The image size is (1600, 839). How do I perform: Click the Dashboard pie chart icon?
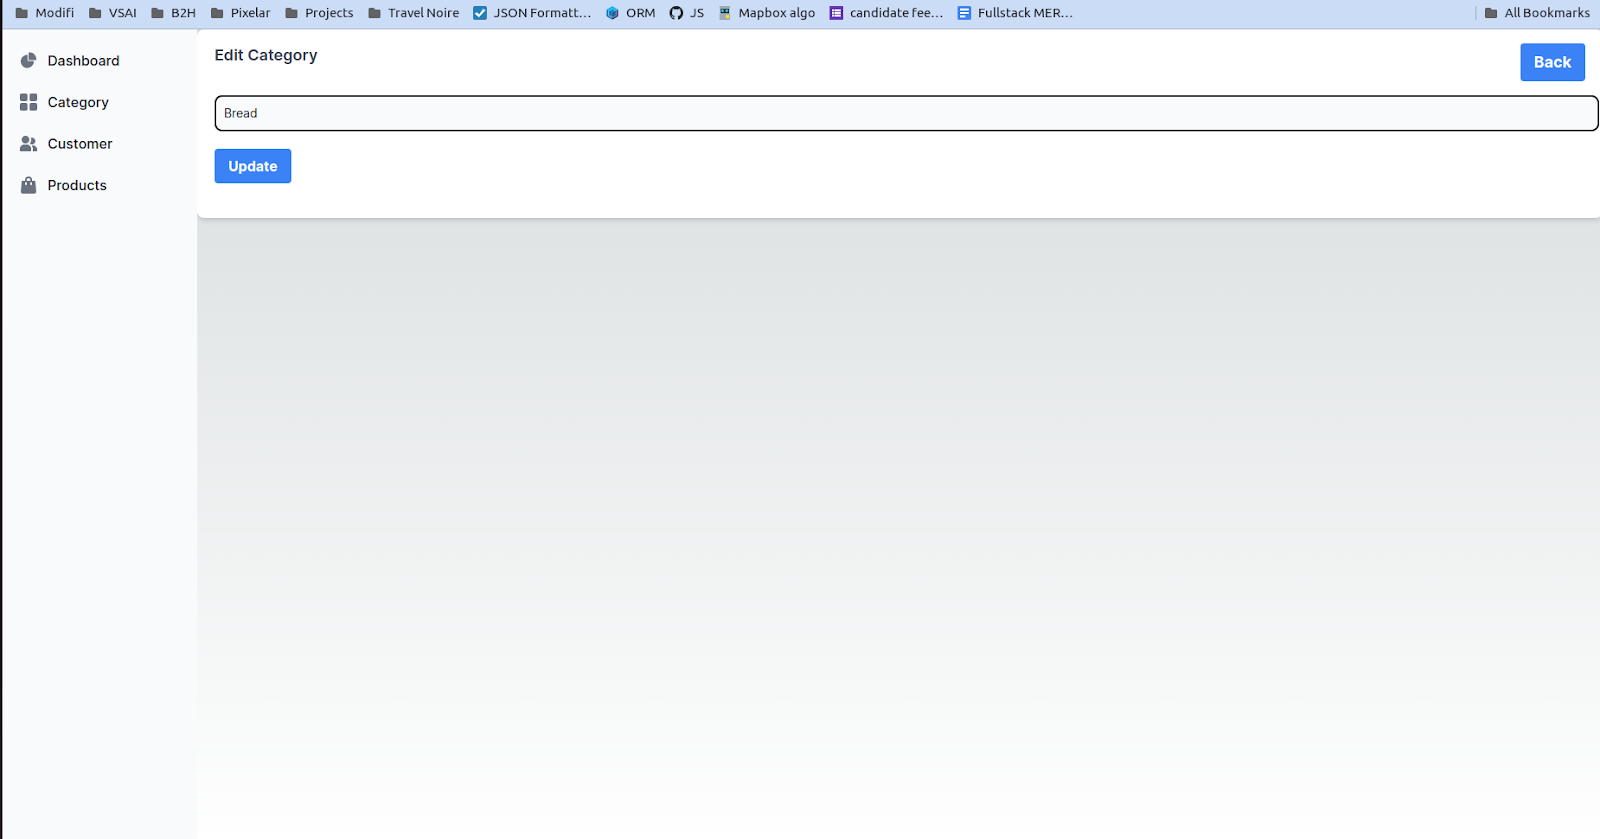[x=28, y=61]
